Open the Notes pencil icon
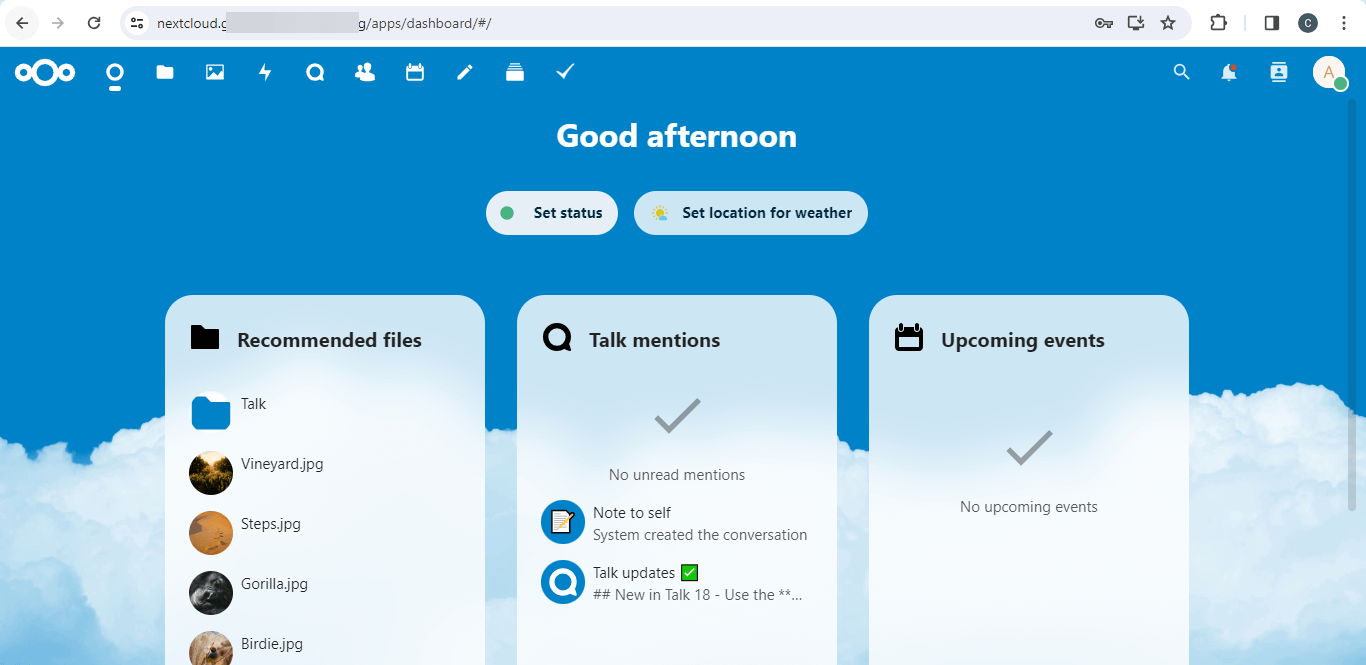 coord(465,72)
